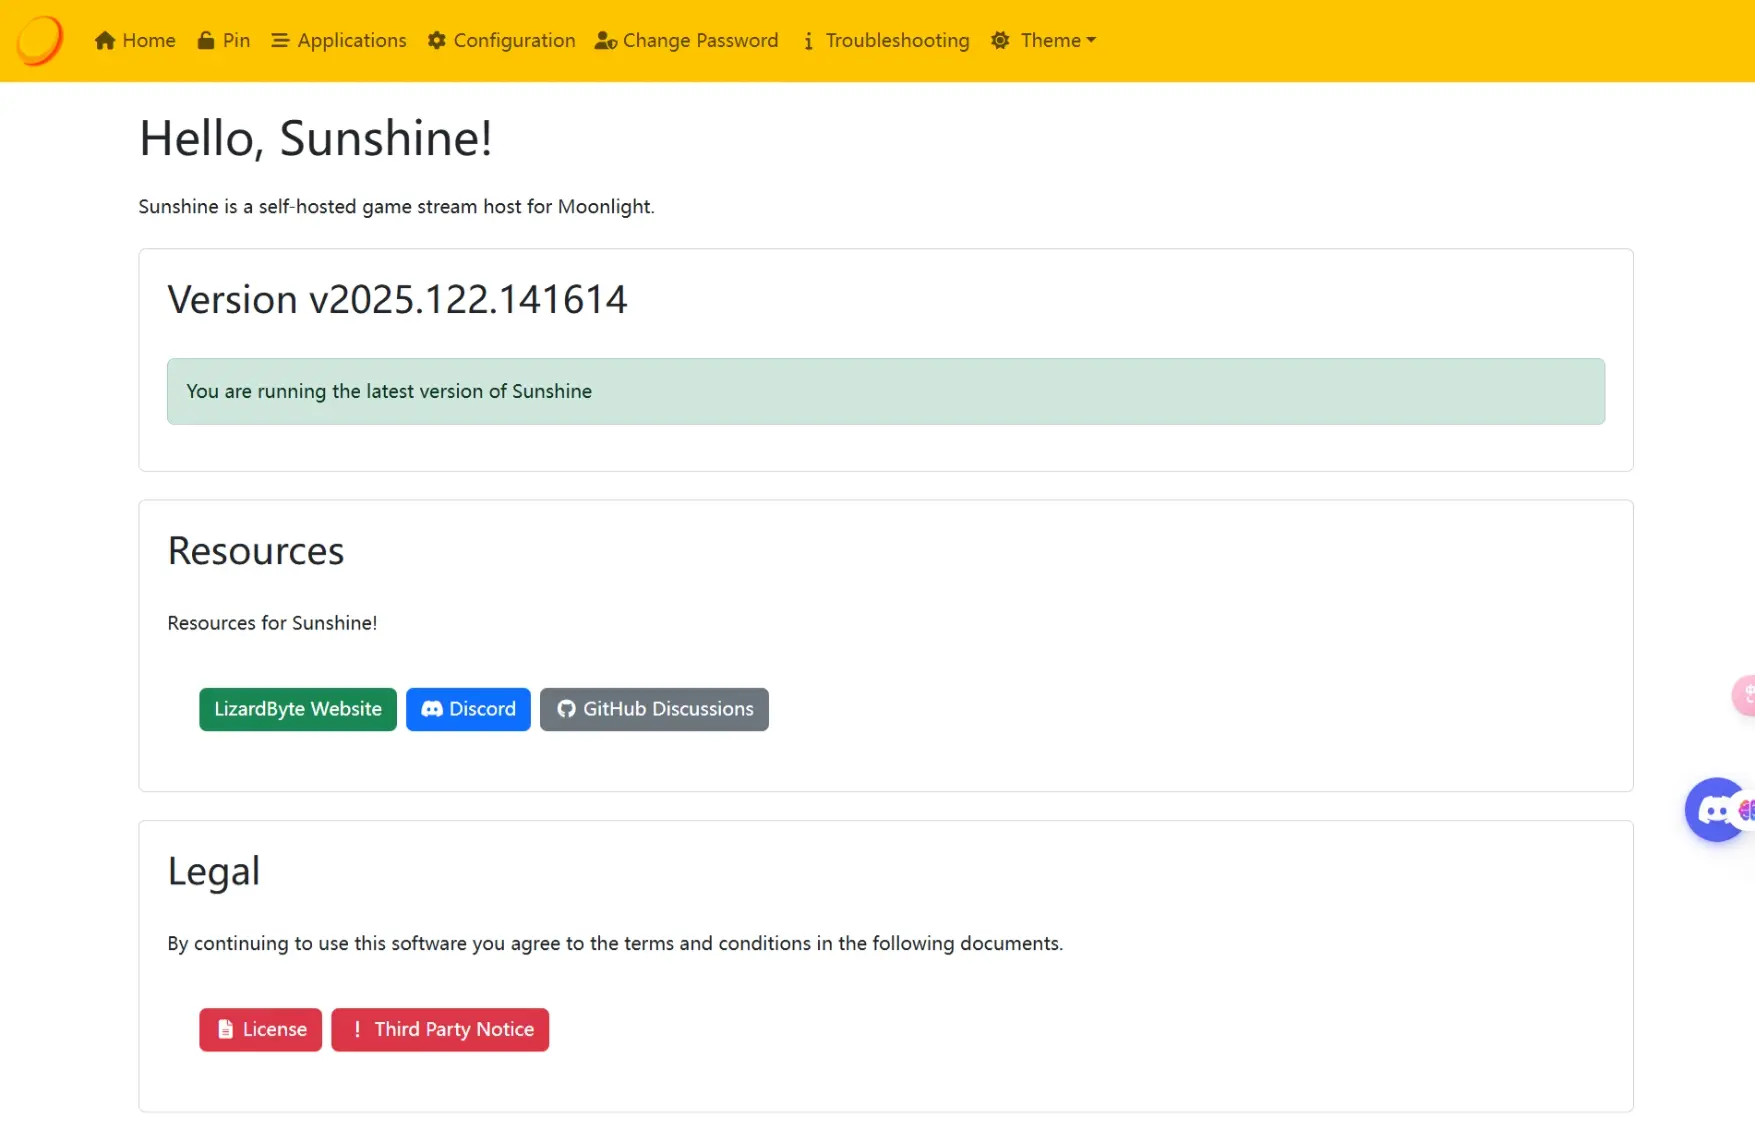
Task: Click the Discord logo in Discord button
Action: click(432, 709)
